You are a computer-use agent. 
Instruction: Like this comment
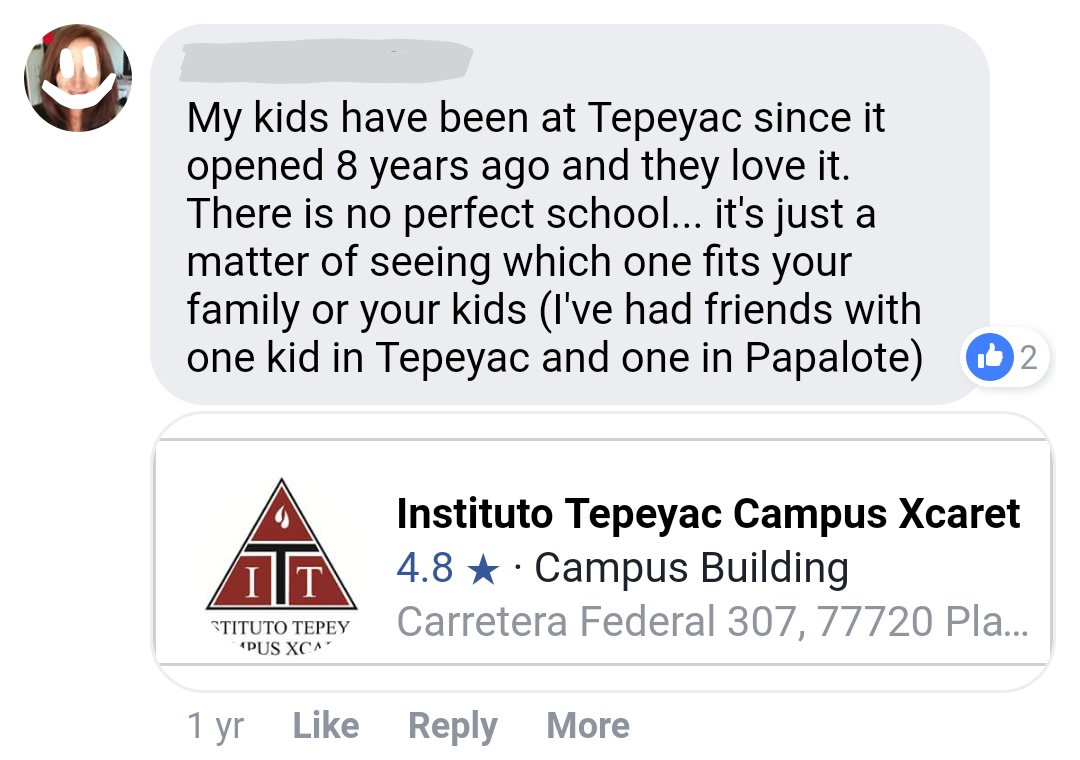click(x=326, y=726)
